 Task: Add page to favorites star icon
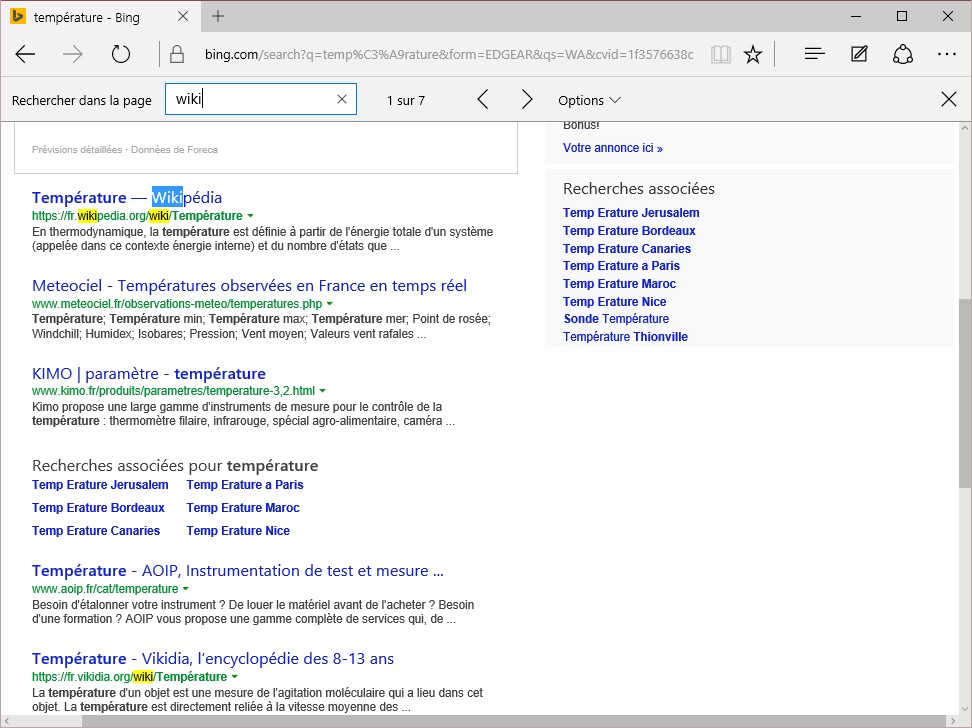753,54
